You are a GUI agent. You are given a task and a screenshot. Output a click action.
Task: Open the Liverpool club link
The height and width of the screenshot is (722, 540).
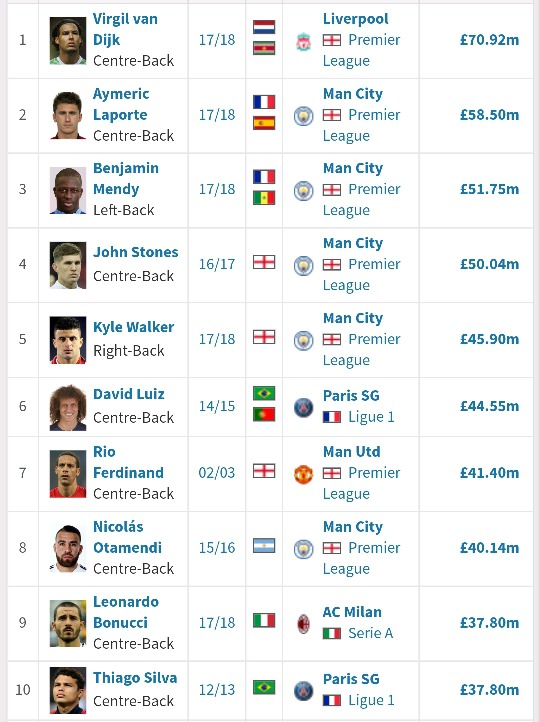coord(355,19)
